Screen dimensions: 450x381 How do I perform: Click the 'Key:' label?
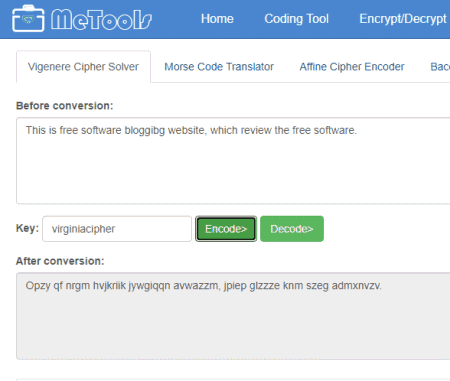(27, 228)
